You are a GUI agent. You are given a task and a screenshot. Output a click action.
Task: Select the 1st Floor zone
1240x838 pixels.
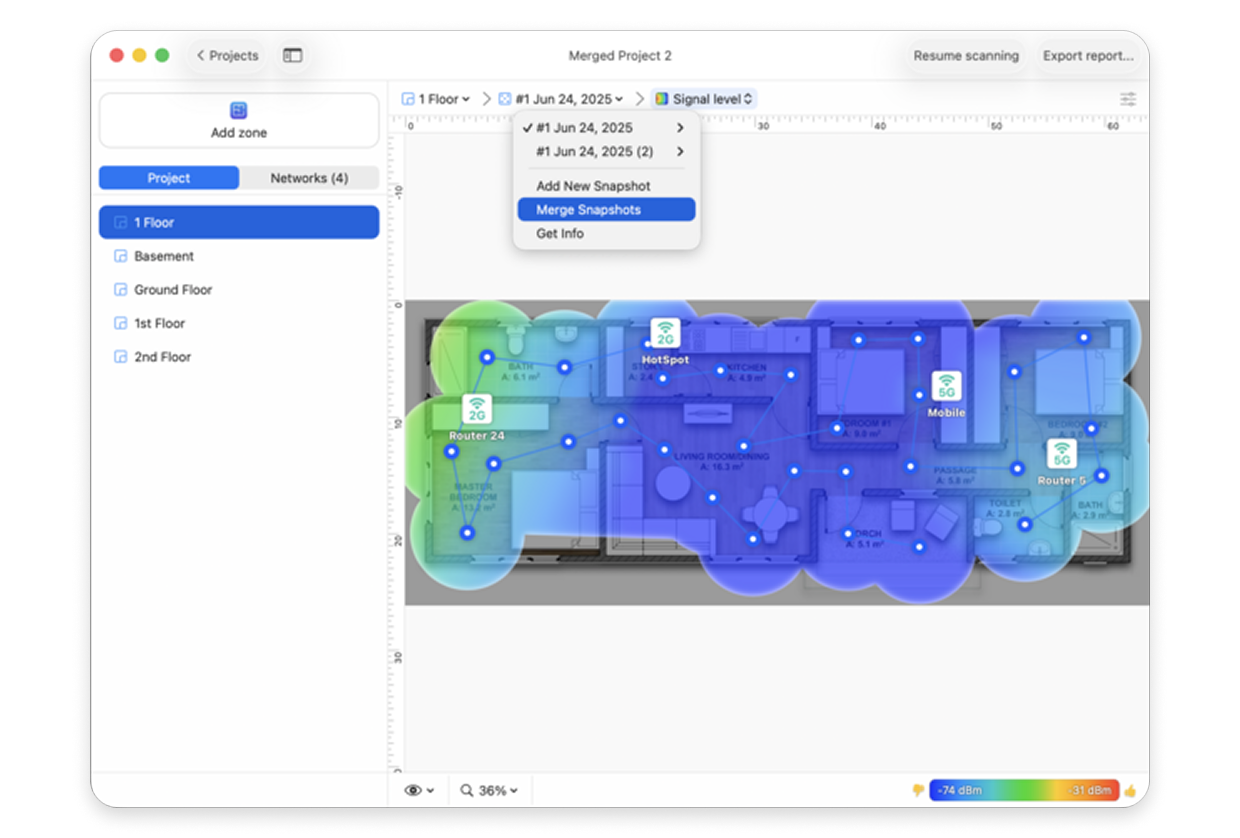click(239, 323)
